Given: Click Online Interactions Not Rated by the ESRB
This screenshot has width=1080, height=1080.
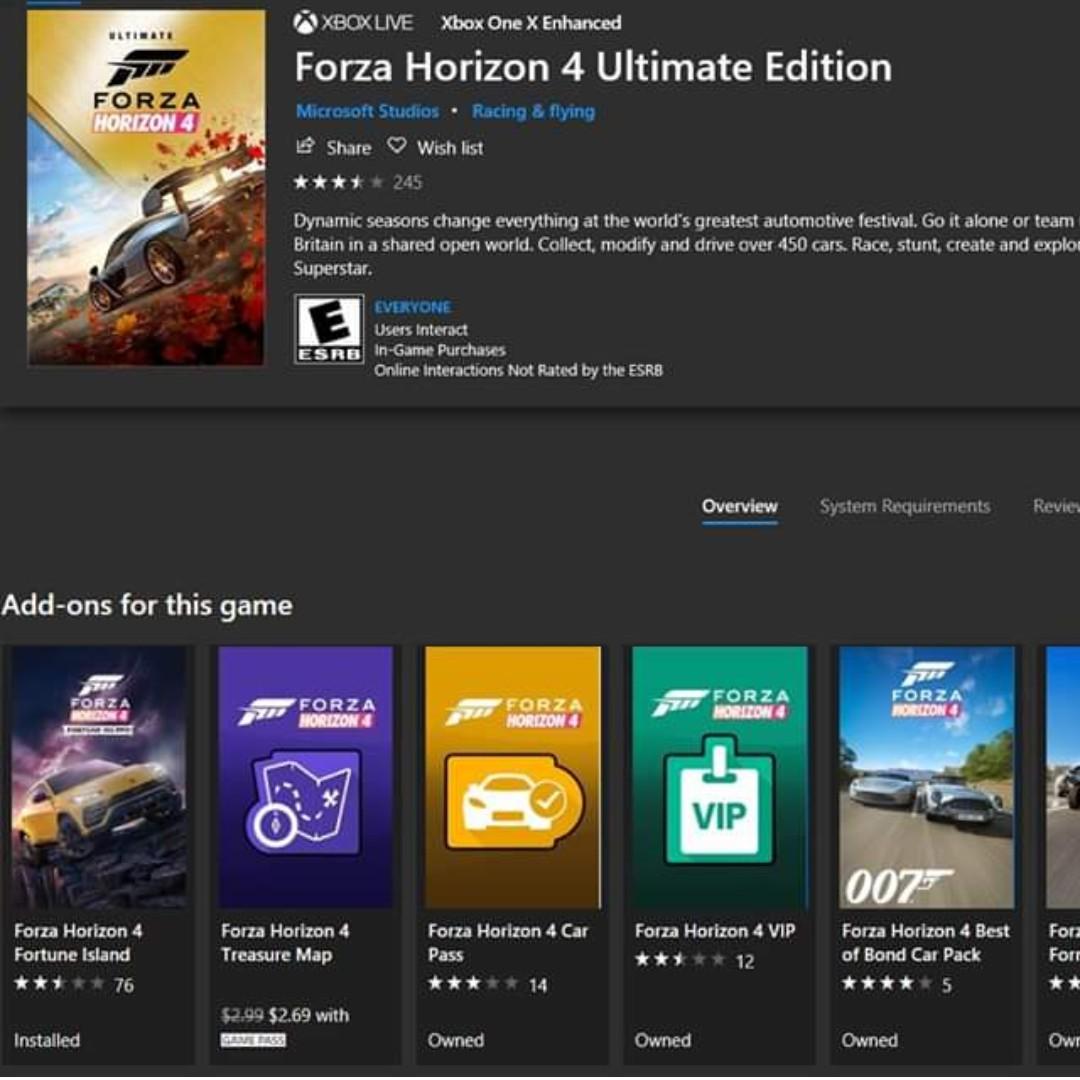Looking at the screenshot, I should tap(518, 371).
